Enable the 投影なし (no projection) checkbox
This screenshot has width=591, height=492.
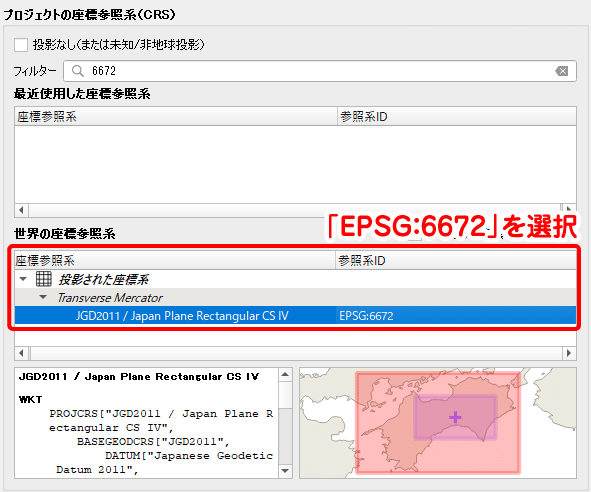pos(21,45)
